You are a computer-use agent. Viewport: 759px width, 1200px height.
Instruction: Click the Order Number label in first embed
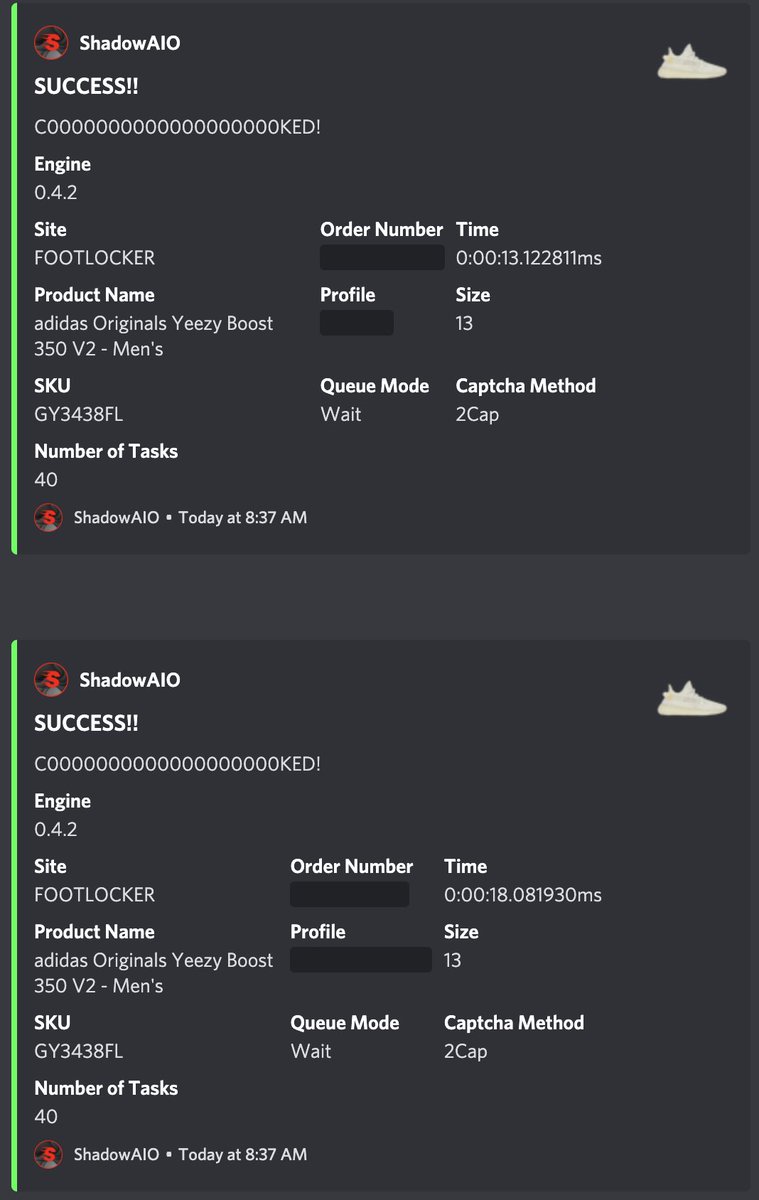point(381,230)
